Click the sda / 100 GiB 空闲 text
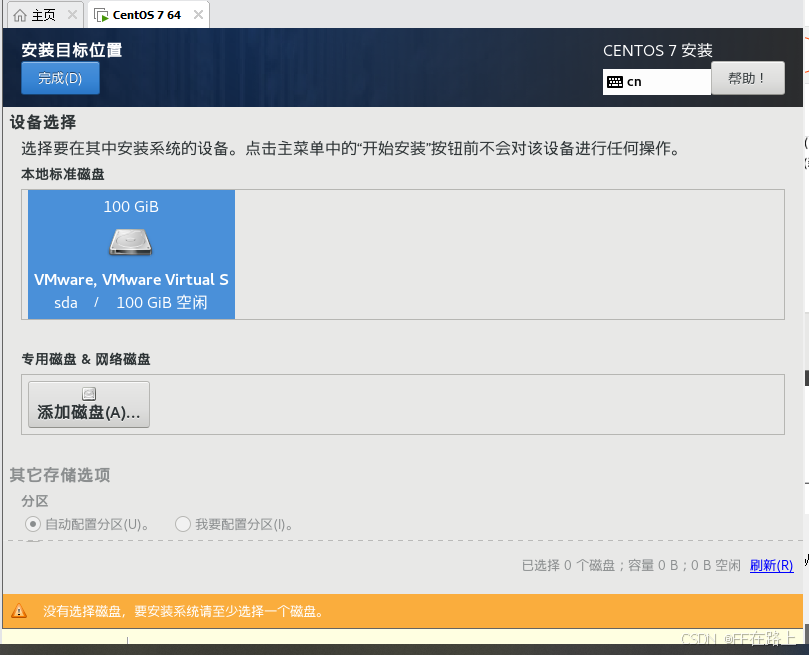Image resolution: width=809 pixels, height=655 pixels. pos(131,302)
